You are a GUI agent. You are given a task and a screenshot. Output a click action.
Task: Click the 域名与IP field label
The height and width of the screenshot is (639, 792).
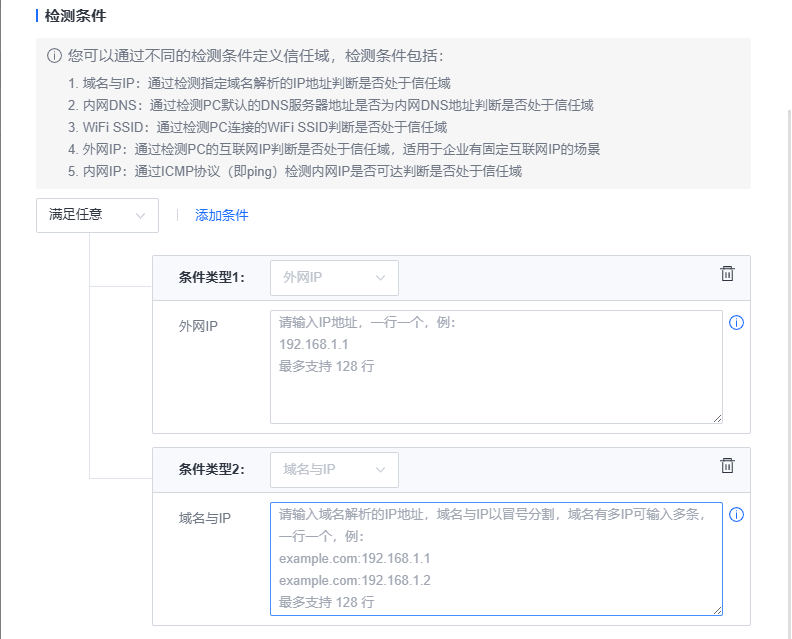(x=204, y=518)
